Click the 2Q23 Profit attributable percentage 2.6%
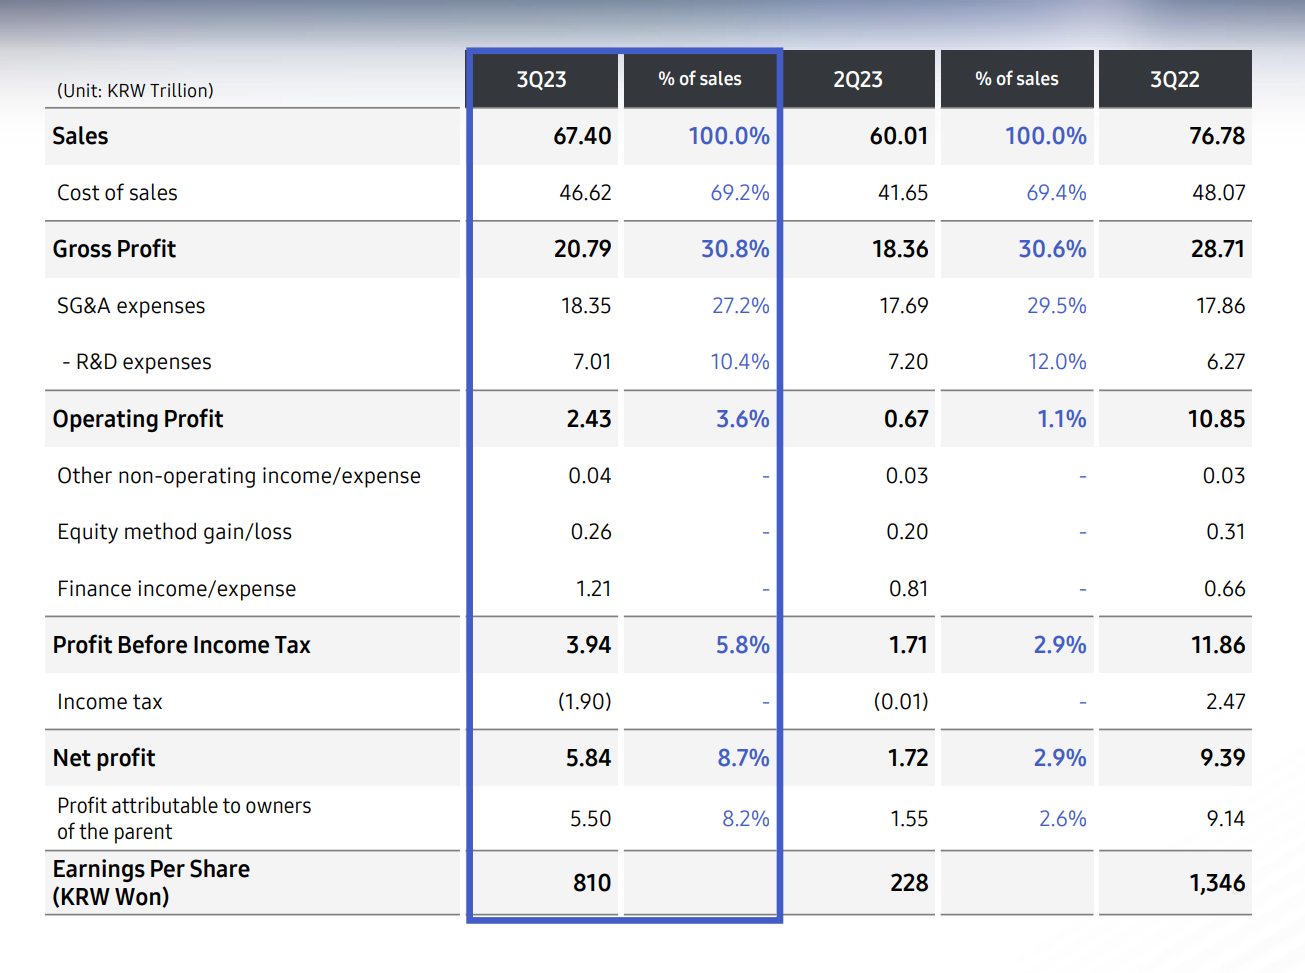Image resolution: width=1305 pixels, height=973 pixels. 1062,819
